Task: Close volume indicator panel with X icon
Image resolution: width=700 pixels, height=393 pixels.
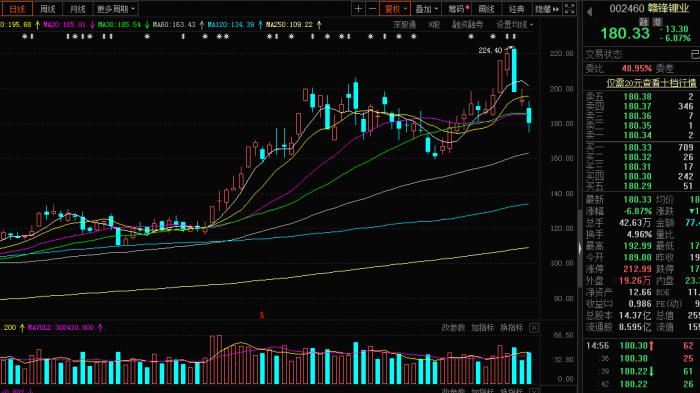Action: [x=534, y=328]
